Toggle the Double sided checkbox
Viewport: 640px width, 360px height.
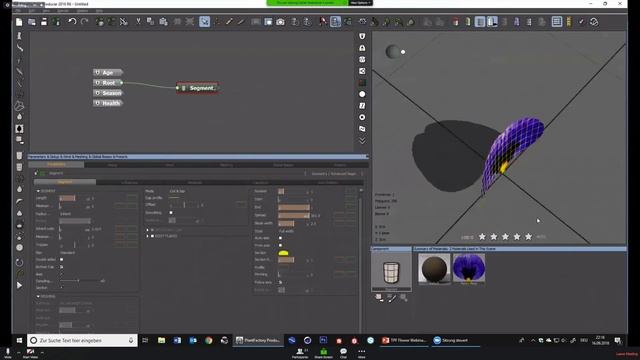pos(62,260)
